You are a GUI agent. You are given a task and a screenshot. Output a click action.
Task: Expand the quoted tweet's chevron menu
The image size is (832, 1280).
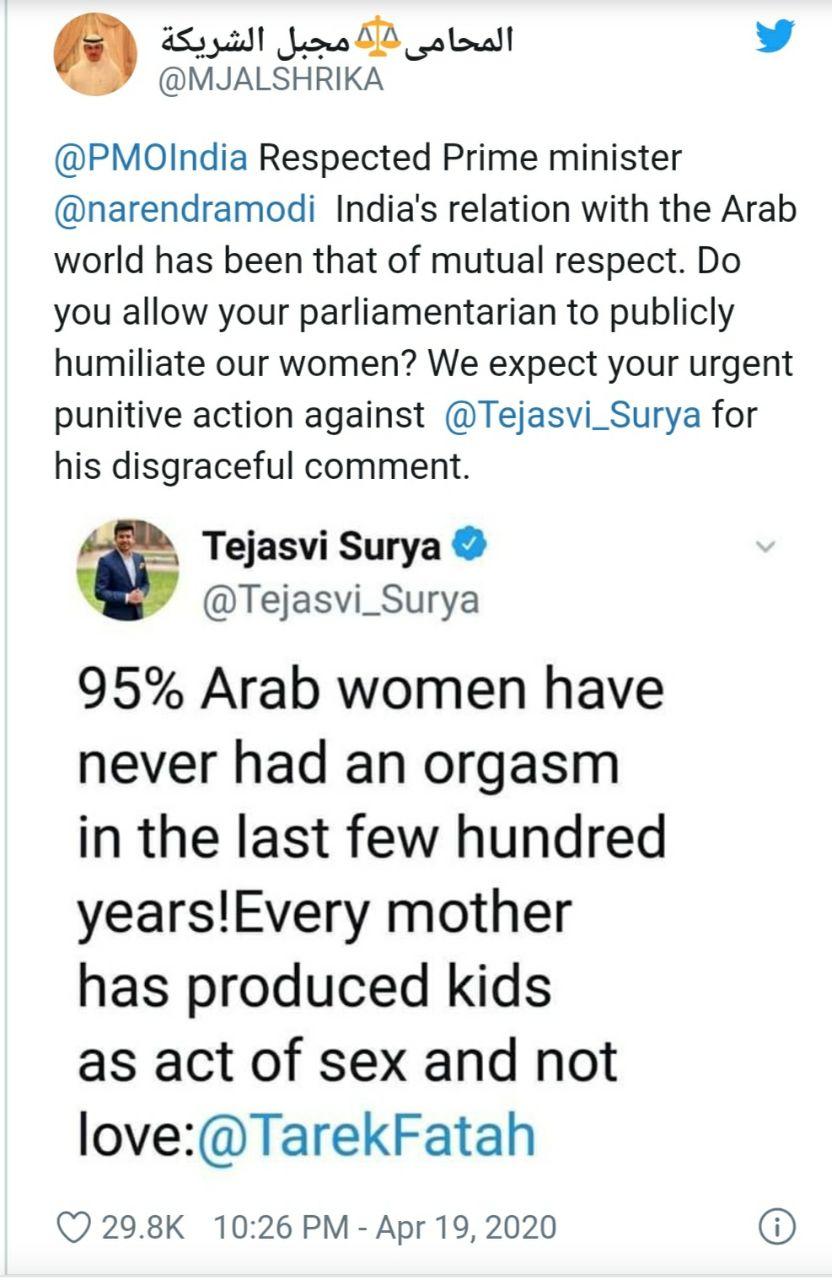tap(764, 547)
